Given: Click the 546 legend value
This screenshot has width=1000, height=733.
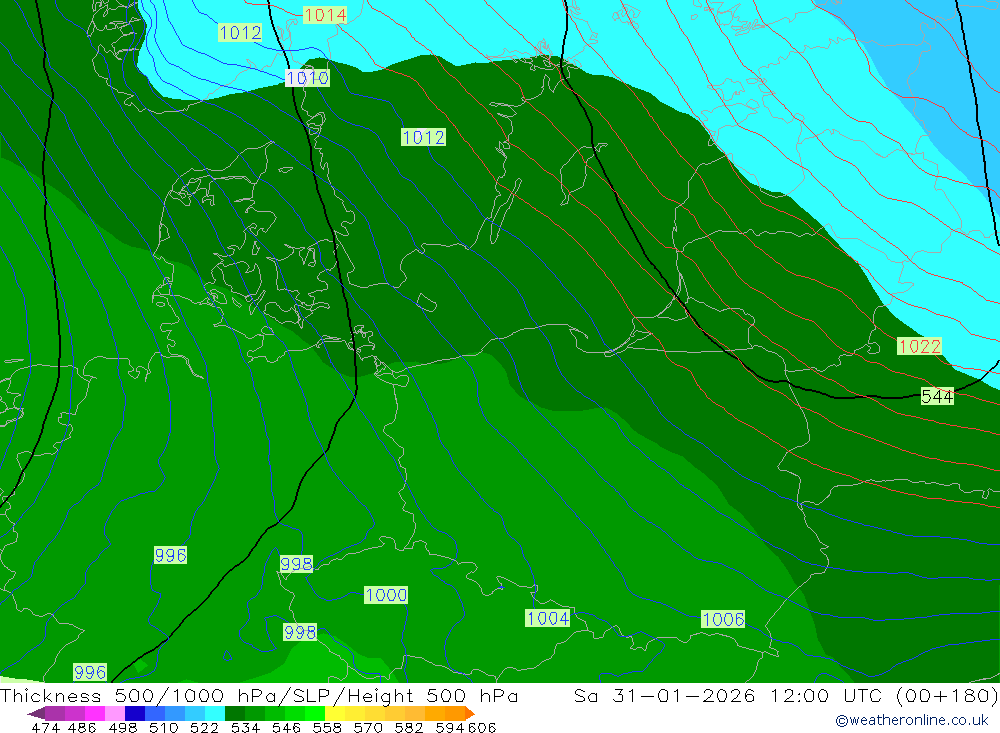Looking at the screenshot, I should pos(286,727).
